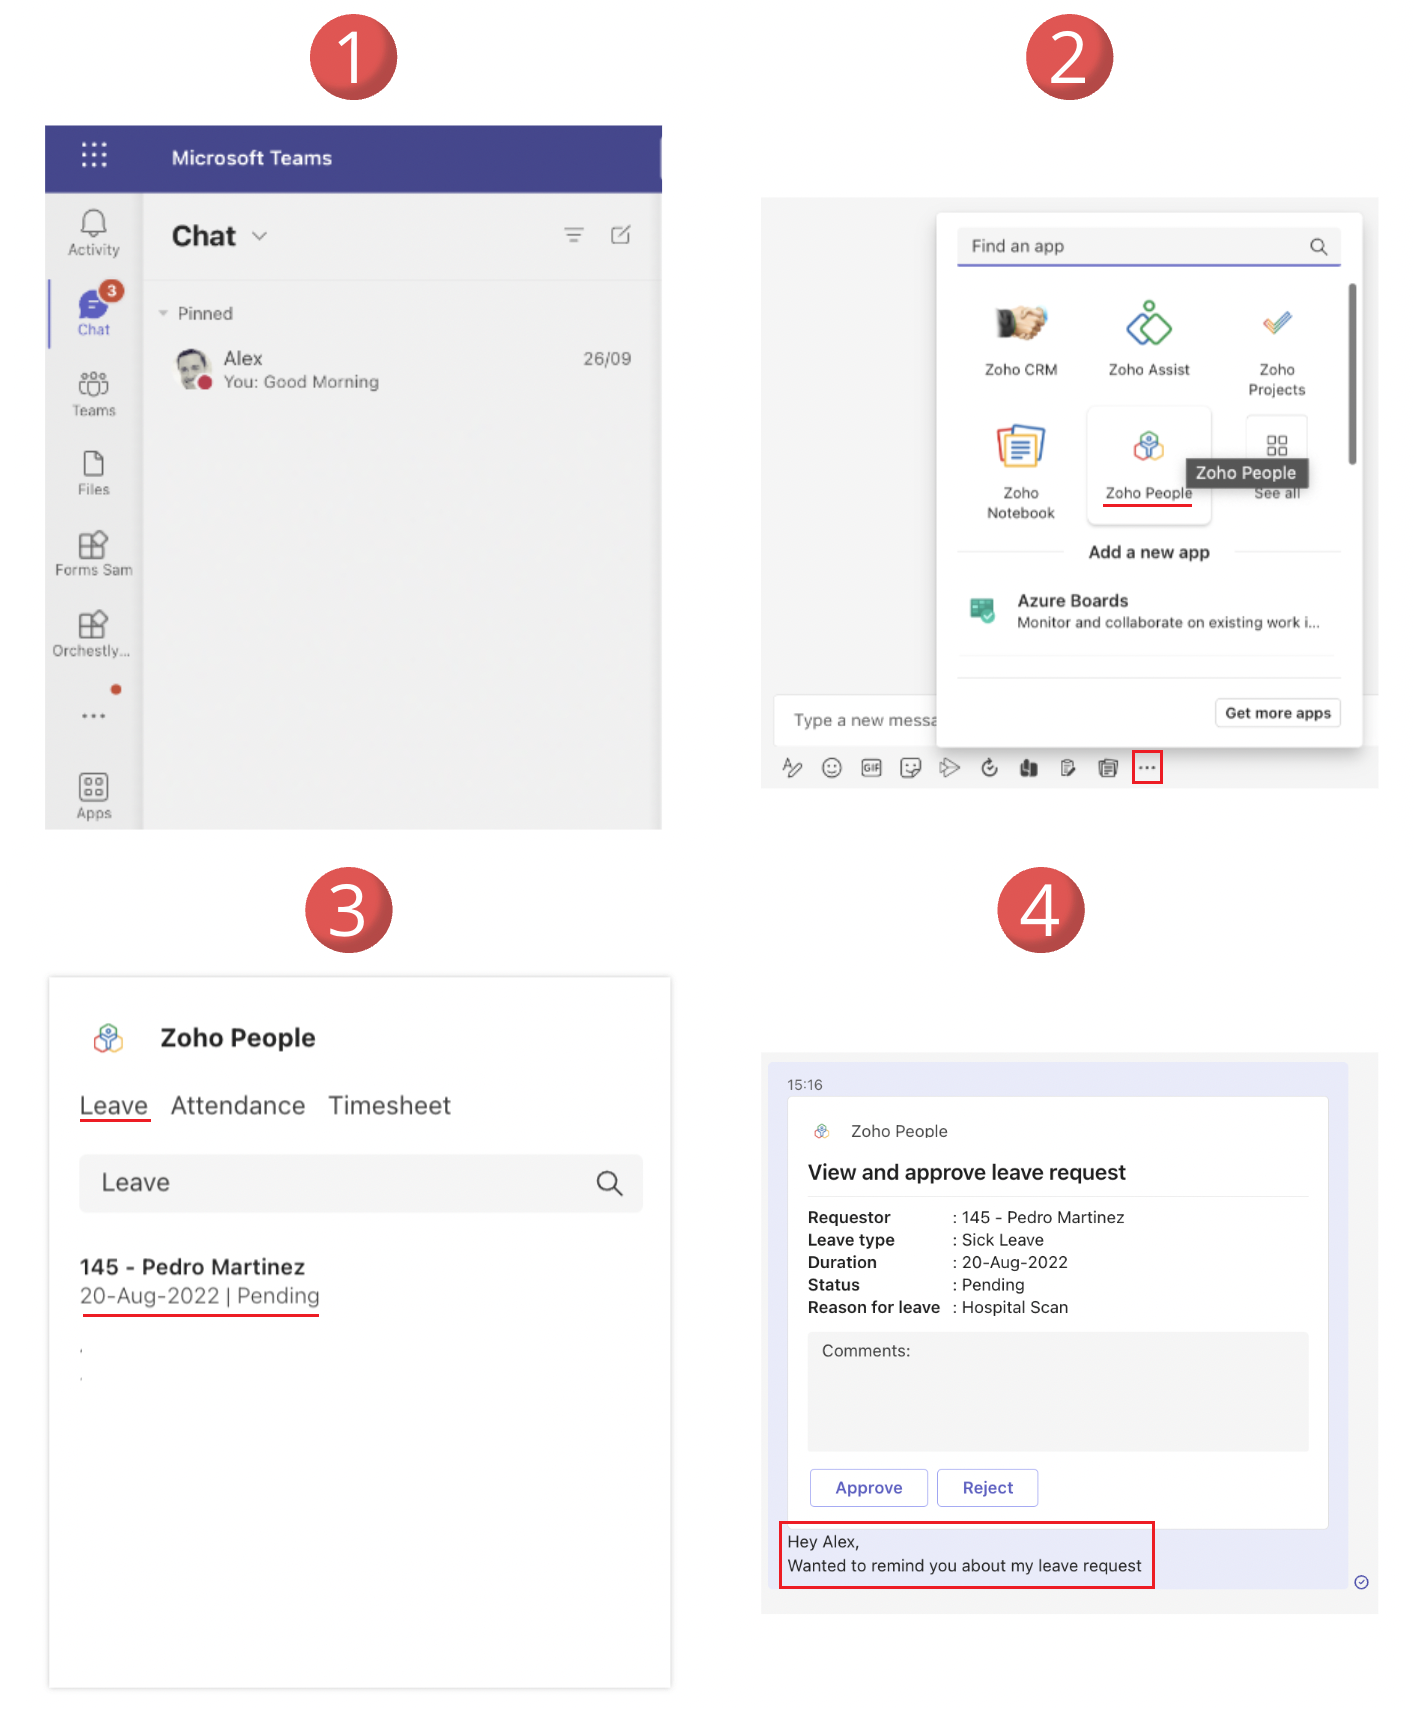Click the Leave search field
The height and width of the screenshot is (1716, 1418).
(x=360, y=1183)
